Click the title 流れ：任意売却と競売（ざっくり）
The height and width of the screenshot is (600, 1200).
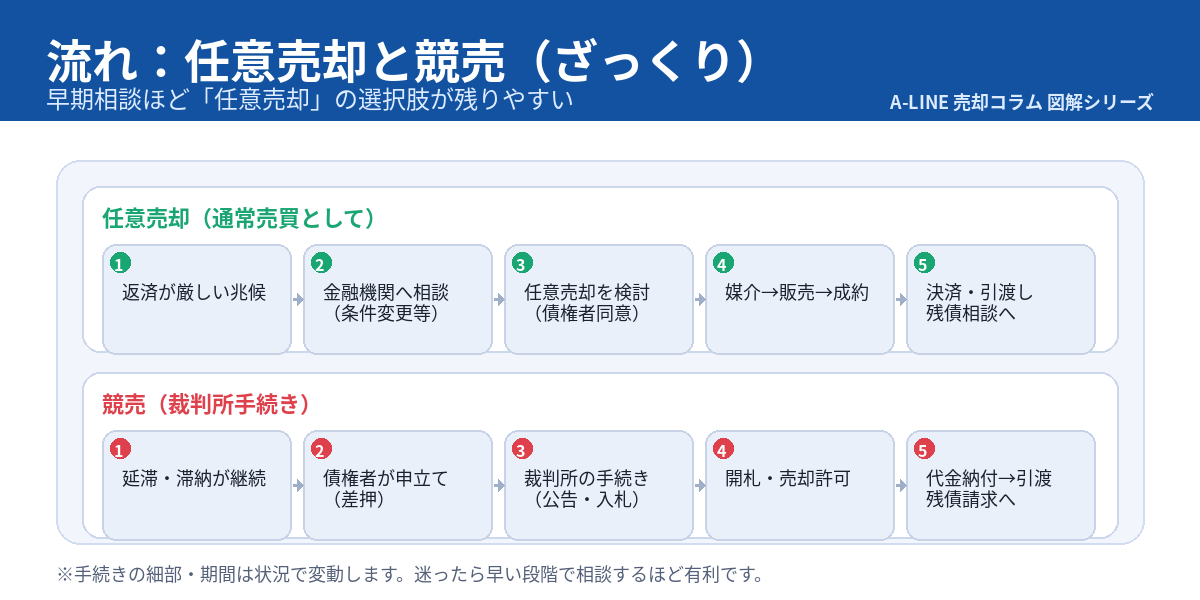[x=400, y=62]
